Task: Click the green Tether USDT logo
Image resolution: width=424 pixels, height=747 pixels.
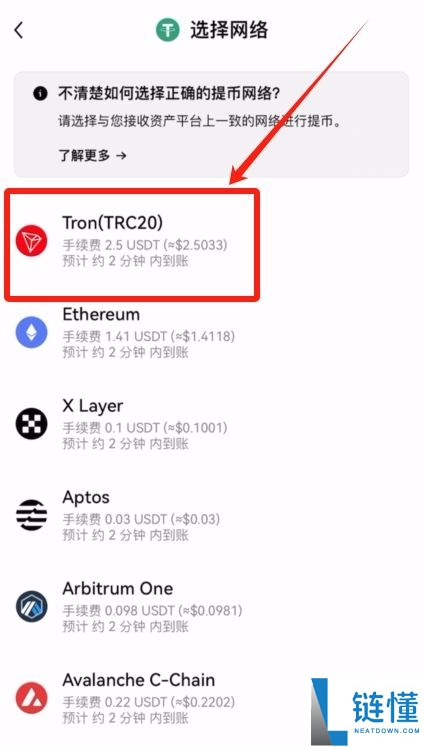Action: (167, 30)
